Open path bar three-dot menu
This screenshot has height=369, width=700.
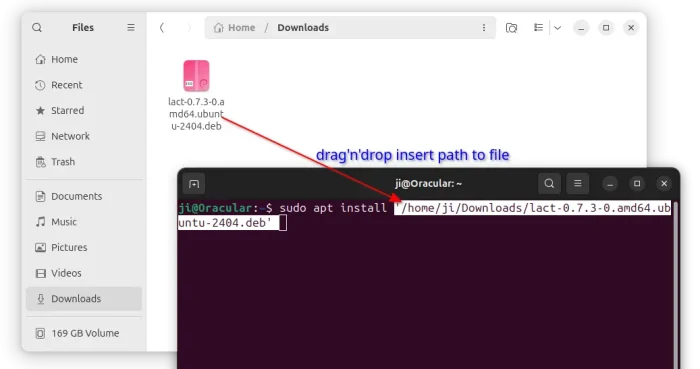point(483,28)
